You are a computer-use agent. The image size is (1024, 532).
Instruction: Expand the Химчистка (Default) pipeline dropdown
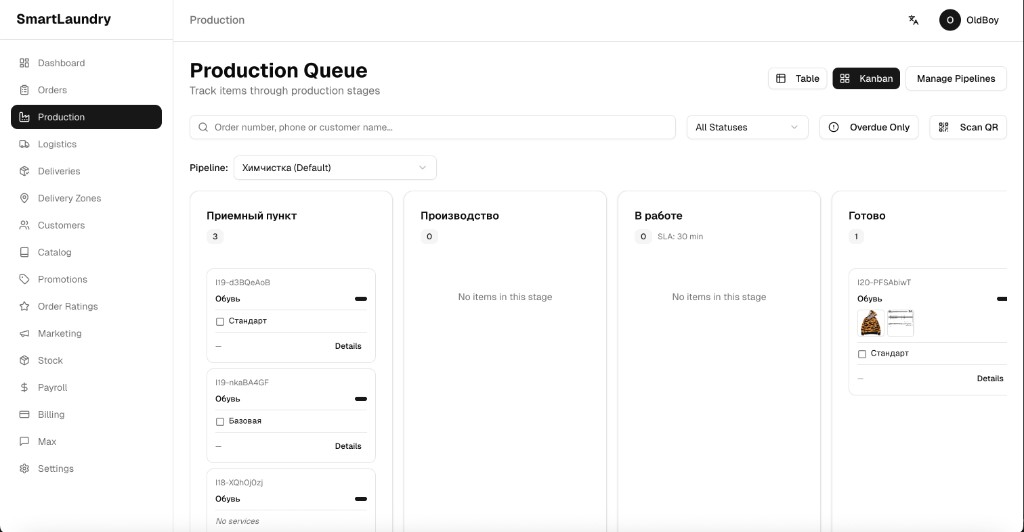coord(335,168)
